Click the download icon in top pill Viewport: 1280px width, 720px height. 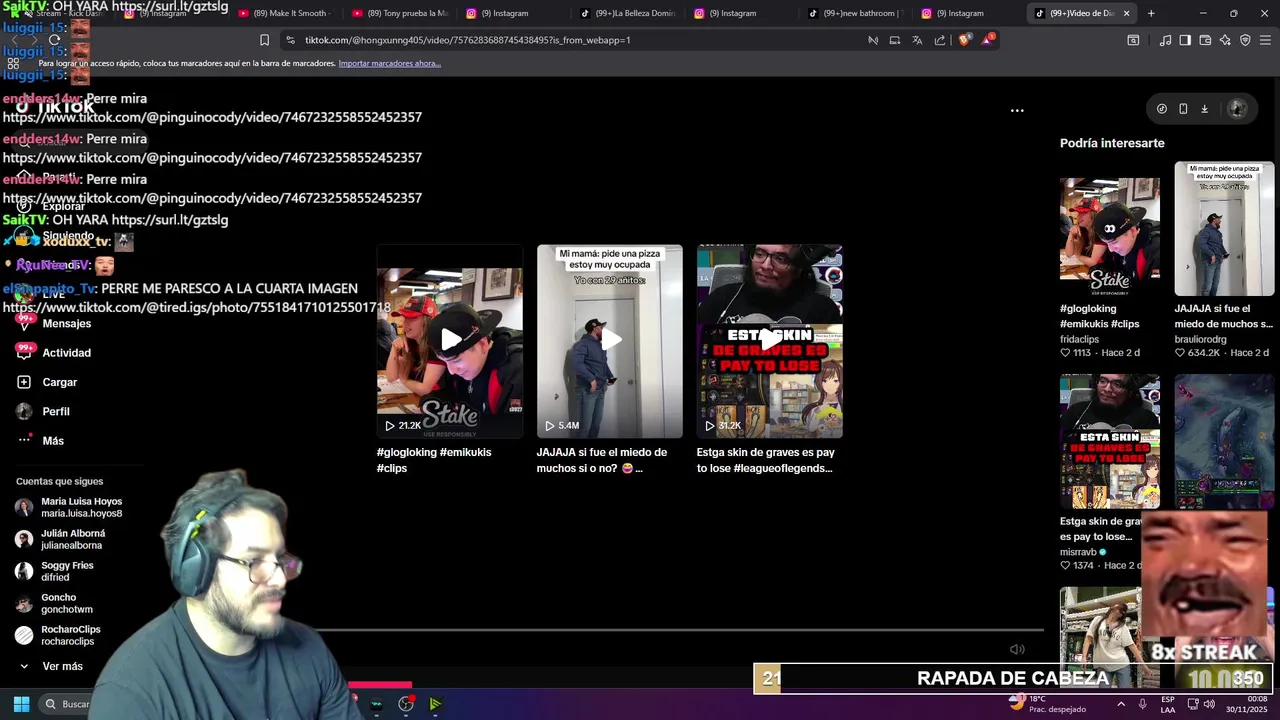tap(1204, 109)
